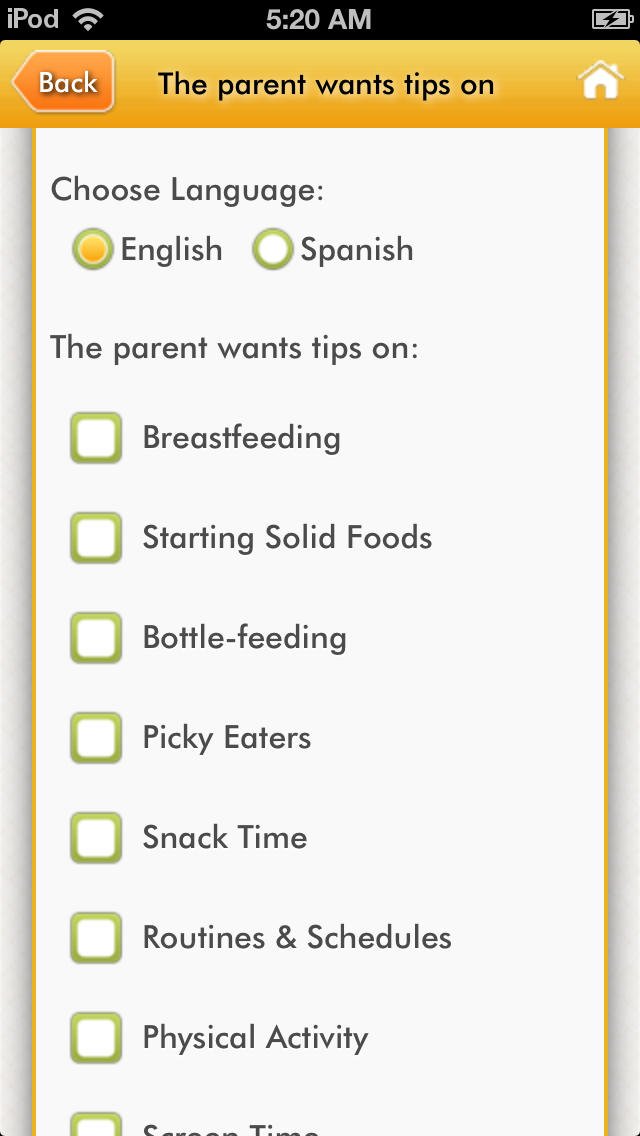The image size is (640, 1136).
Task: Tap the 'Physical Activity' text label
Action: pyautogui.click(x=255, y=1038)
